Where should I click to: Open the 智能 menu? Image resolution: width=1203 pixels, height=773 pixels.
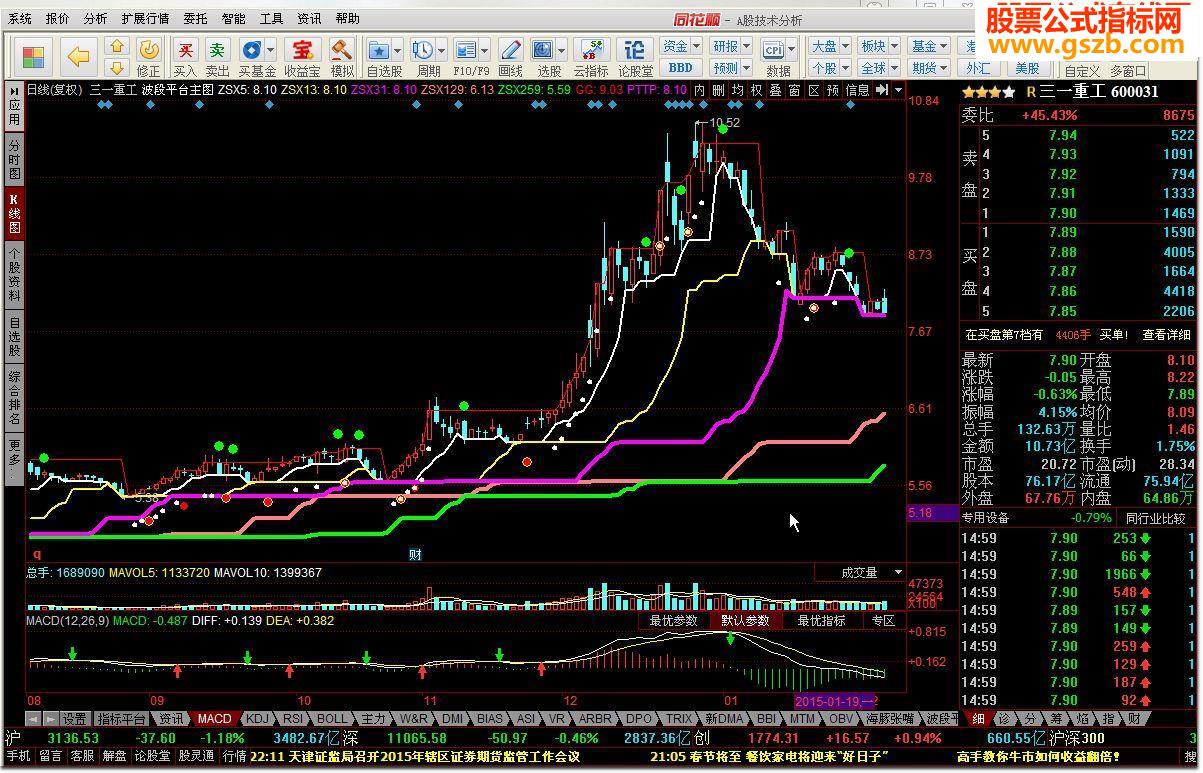point(233,18)
